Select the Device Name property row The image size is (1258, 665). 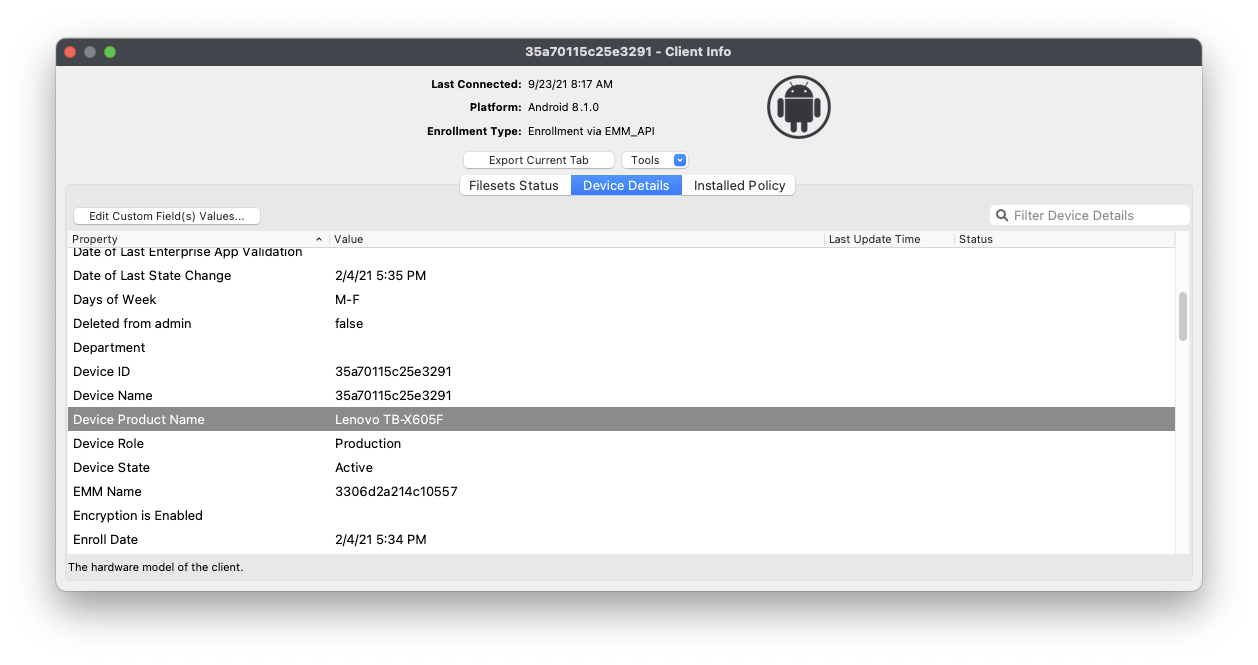click(x=621, y=396)
